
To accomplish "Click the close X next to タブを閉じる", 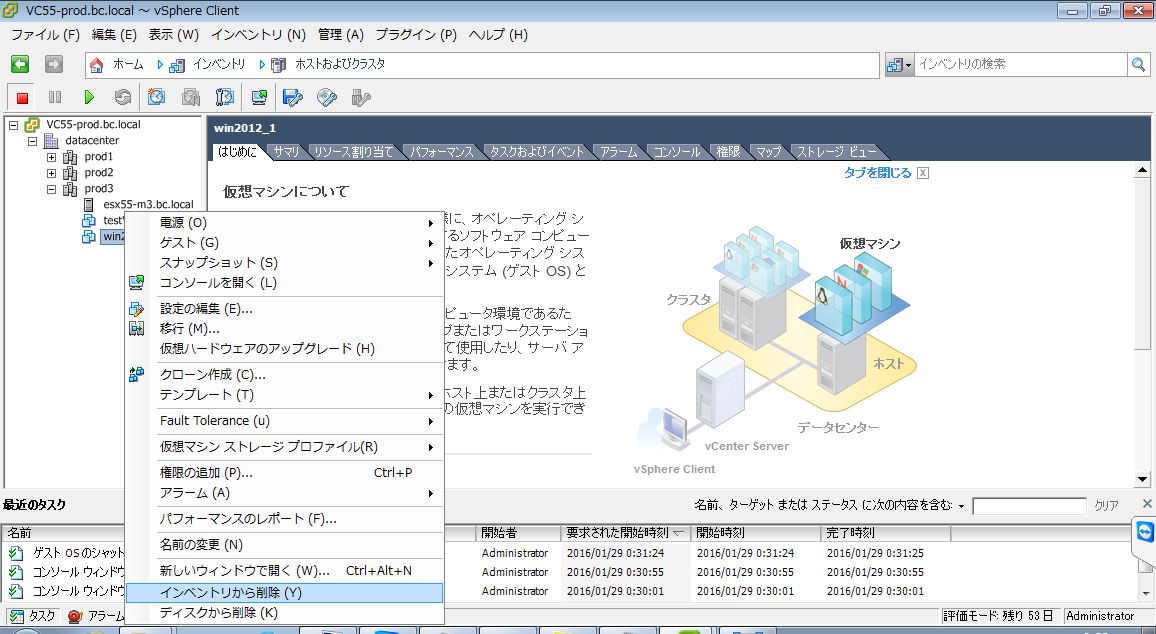I will pos(923,173).
